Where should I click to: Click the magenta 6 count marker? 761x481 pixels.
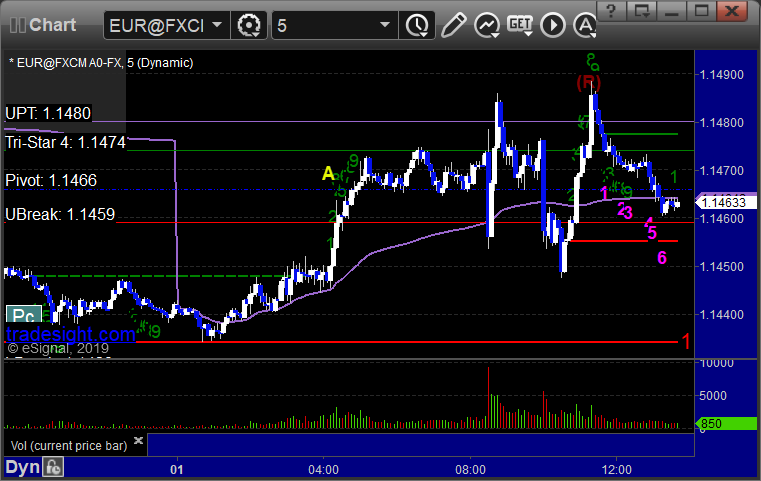pyautogui.click(x=662, y=258)
